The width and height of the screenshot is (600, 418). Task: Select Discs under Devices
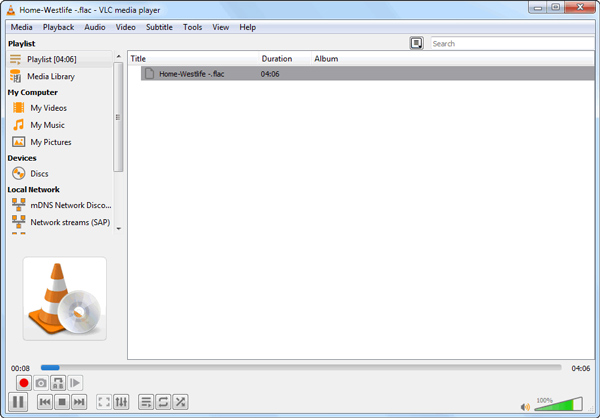tap(39, 174)
